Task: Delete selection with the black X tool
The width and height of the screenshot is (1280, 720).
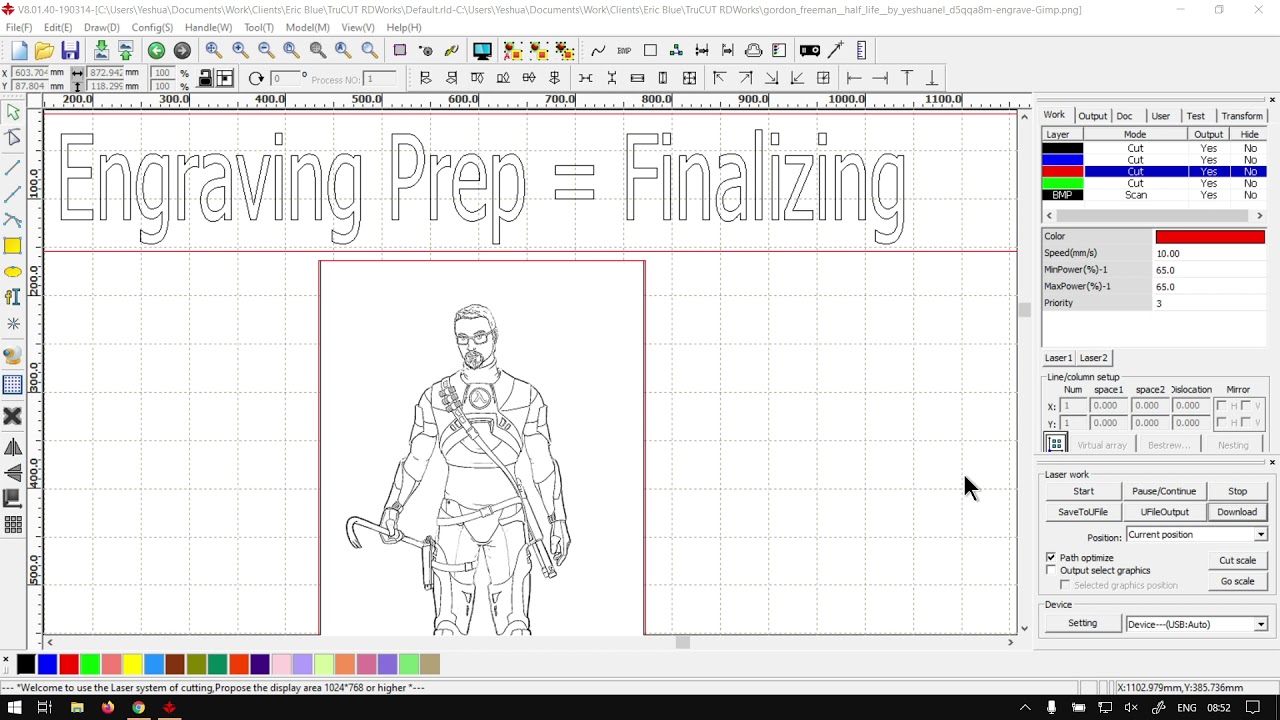Action: (13, 416)
